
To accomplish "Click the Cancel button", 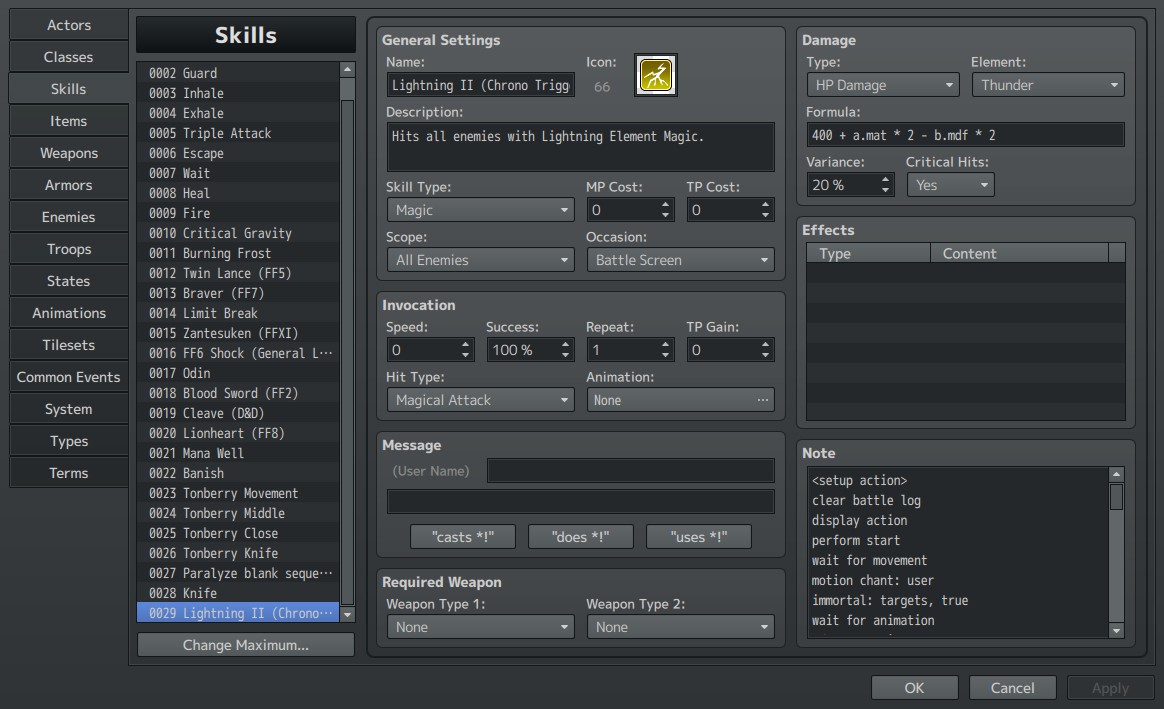I will coord(1013,687).
